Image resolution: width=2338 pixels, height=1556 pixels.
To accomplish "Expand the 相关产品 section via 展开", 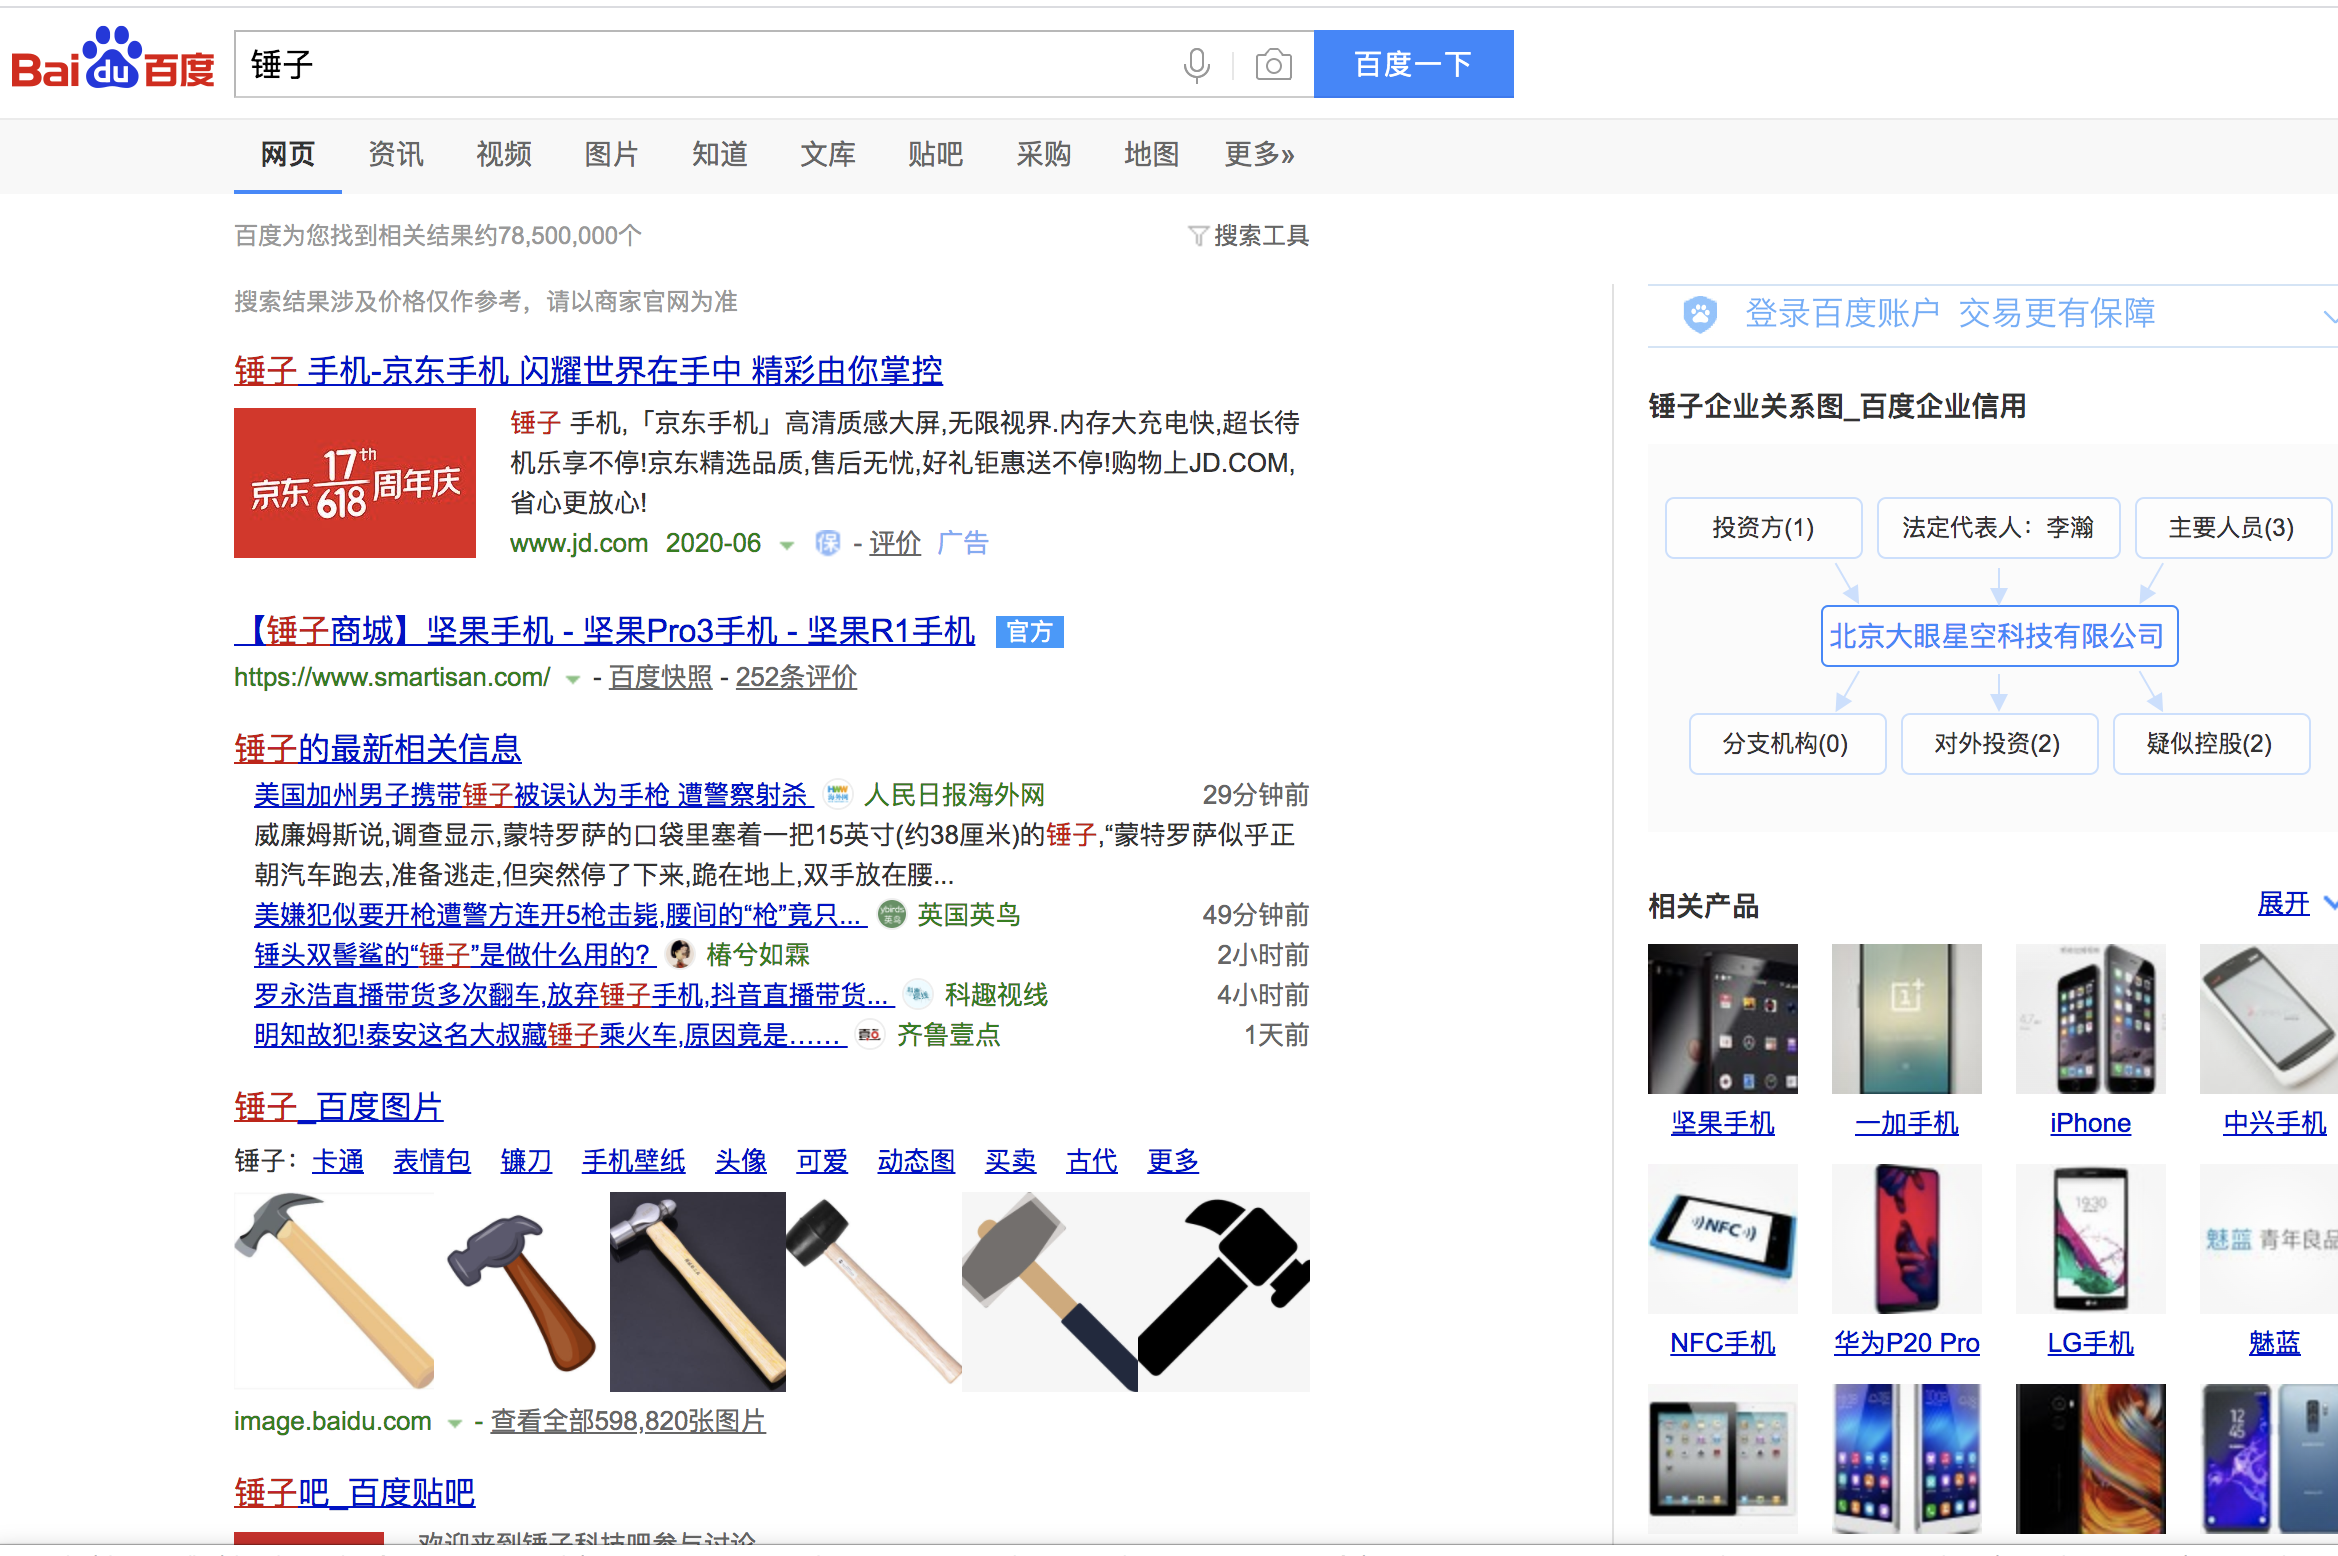I will tap(2284, 904).
